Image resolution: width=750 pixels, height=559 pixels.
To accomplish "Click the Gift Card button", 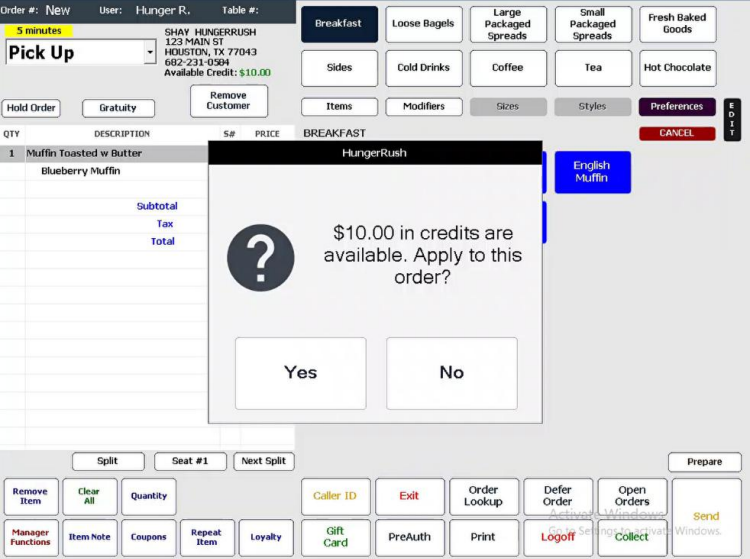I will [x=335, y=537].
